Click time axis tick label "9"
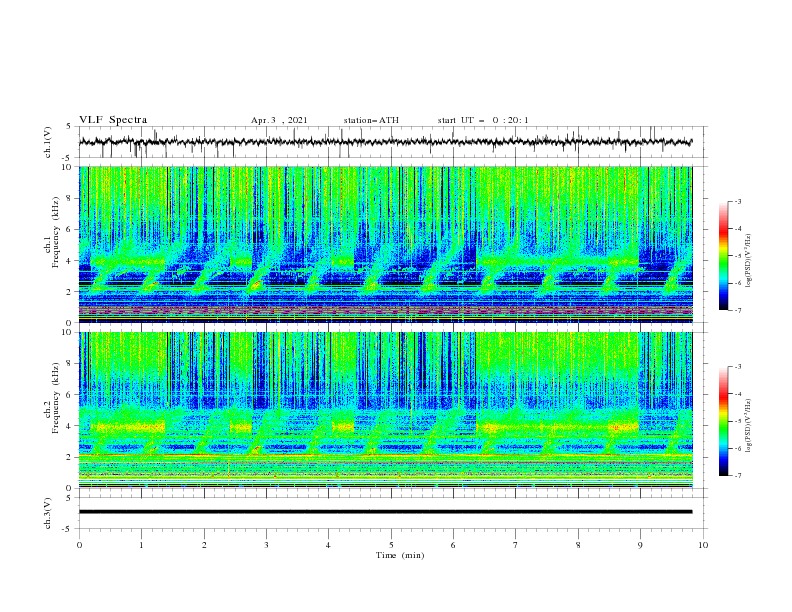The image size is (792, 612). 640,545
